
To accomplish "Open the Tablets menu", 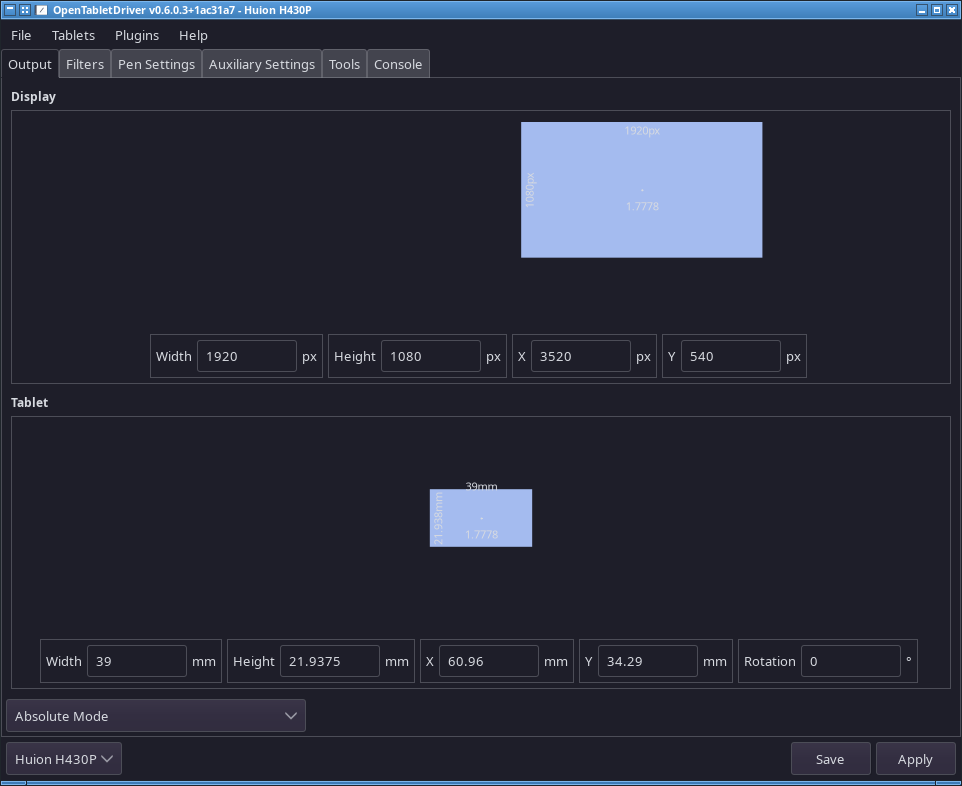I will click(x=73, y=35).
